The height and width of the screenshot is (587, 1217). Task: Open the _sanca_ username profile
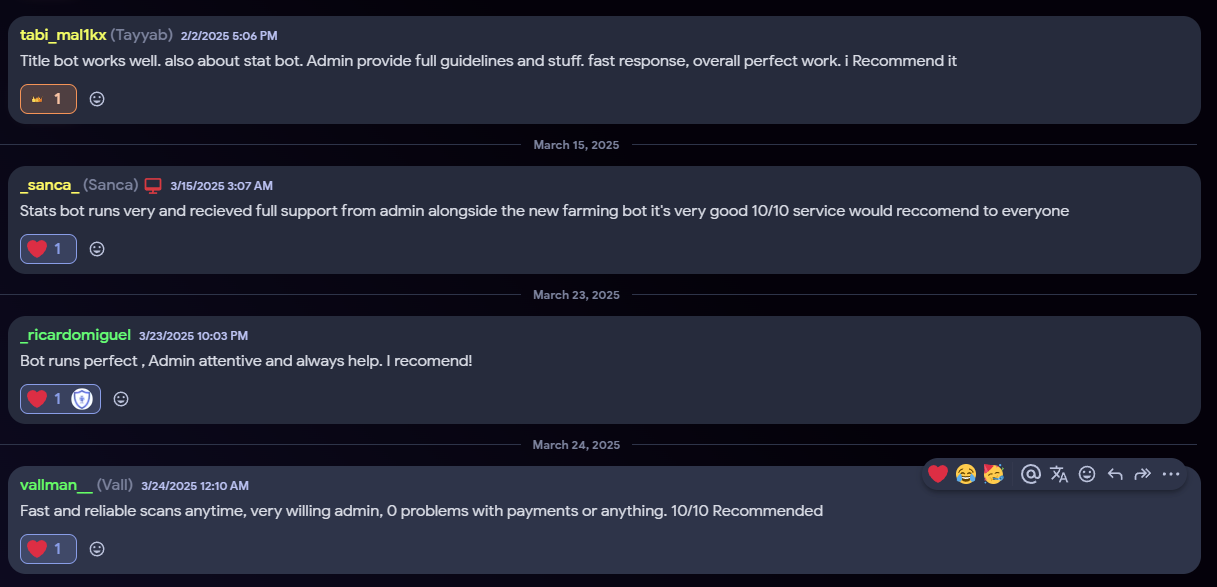point(49,185)
